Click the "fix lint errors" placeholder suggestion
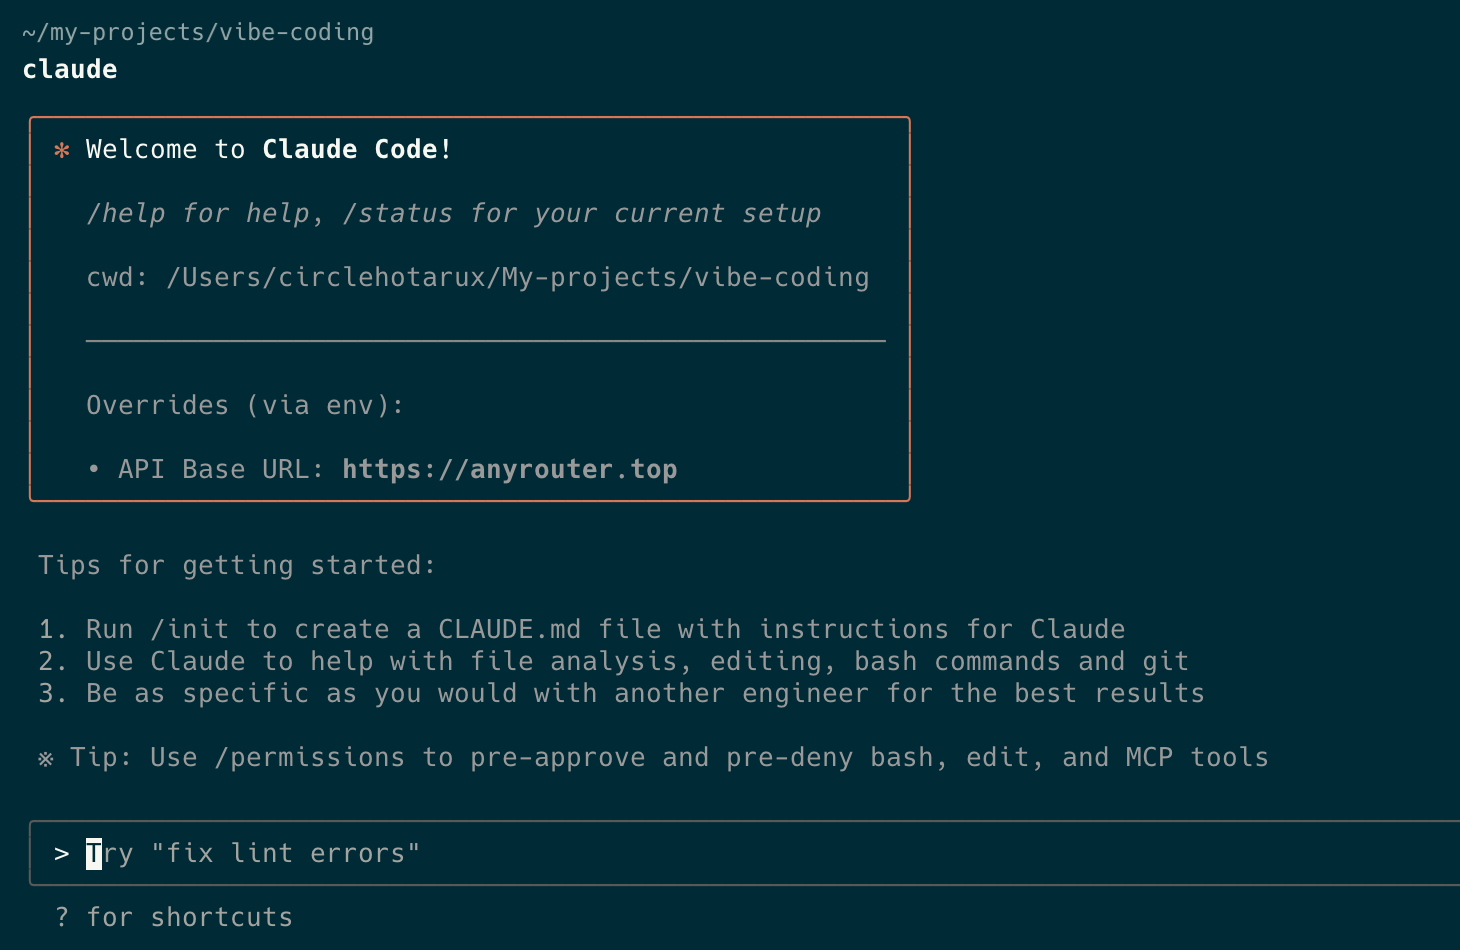1460x950 pixels. click(x=286, y=853)
